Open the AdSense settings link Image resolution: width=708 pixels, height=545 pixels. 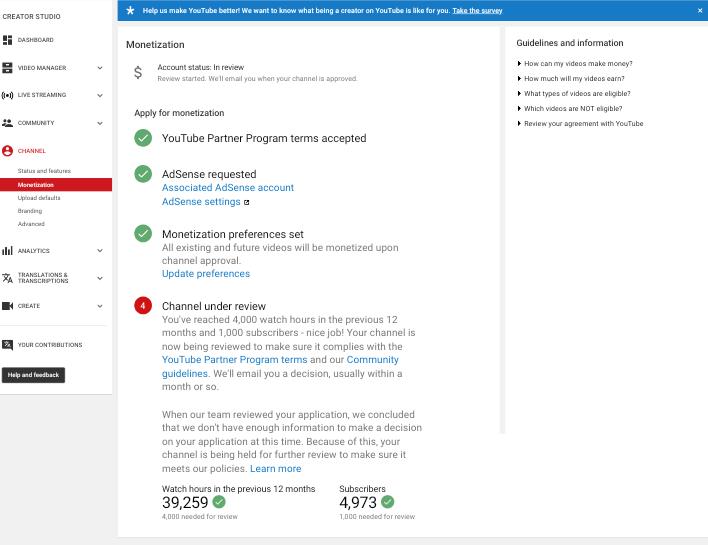(x=201, y=202)
